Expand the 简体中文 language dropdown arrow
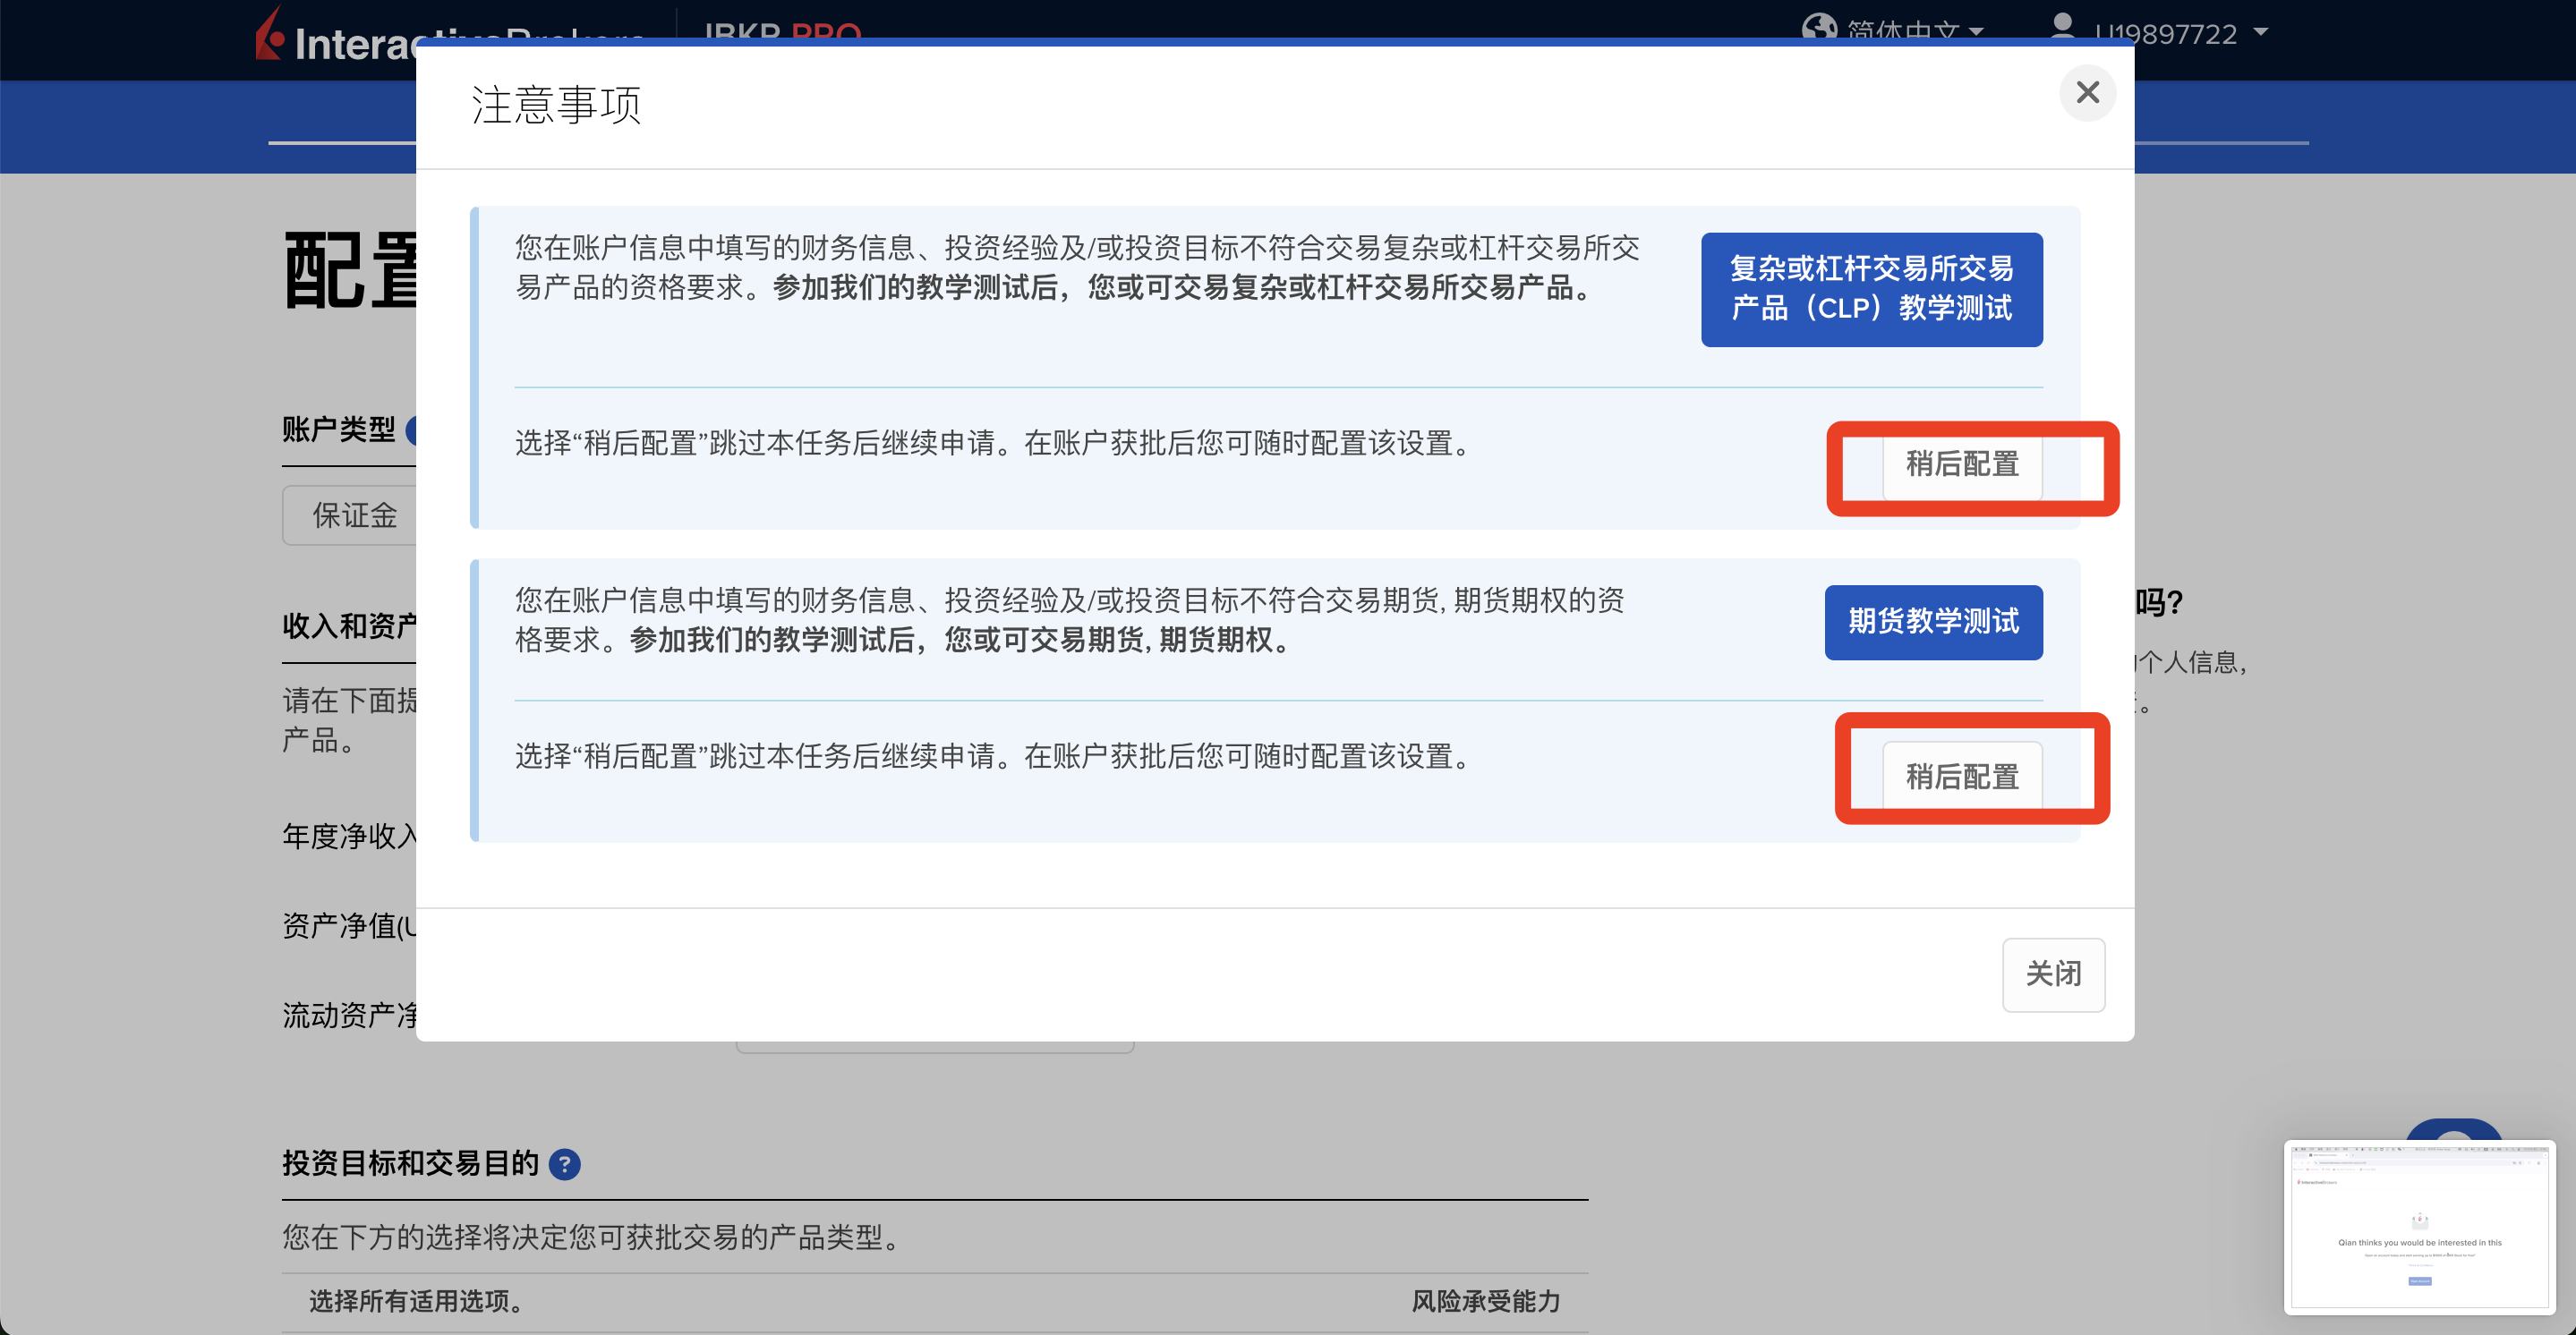 (x=1976, y=32)
